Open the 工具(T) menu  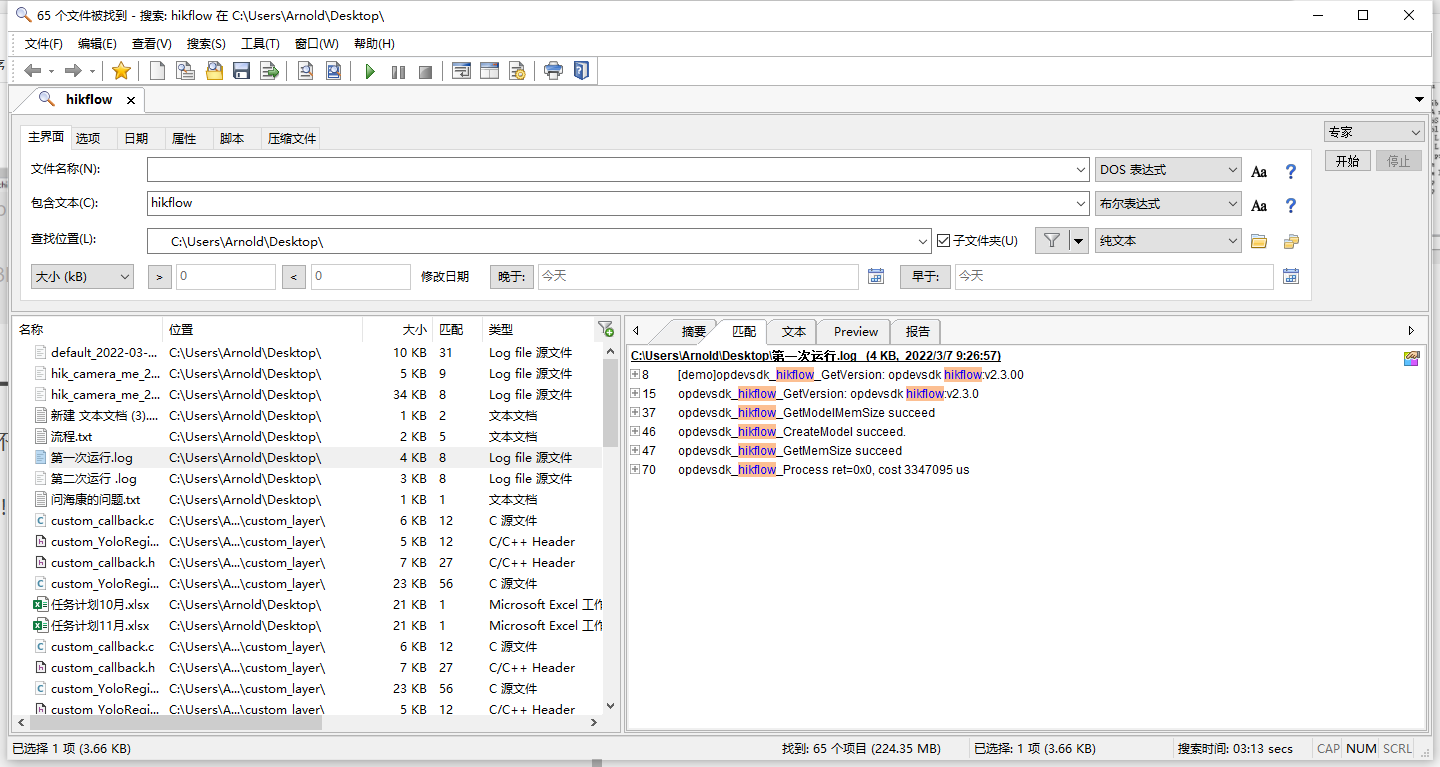coord(261,43)
